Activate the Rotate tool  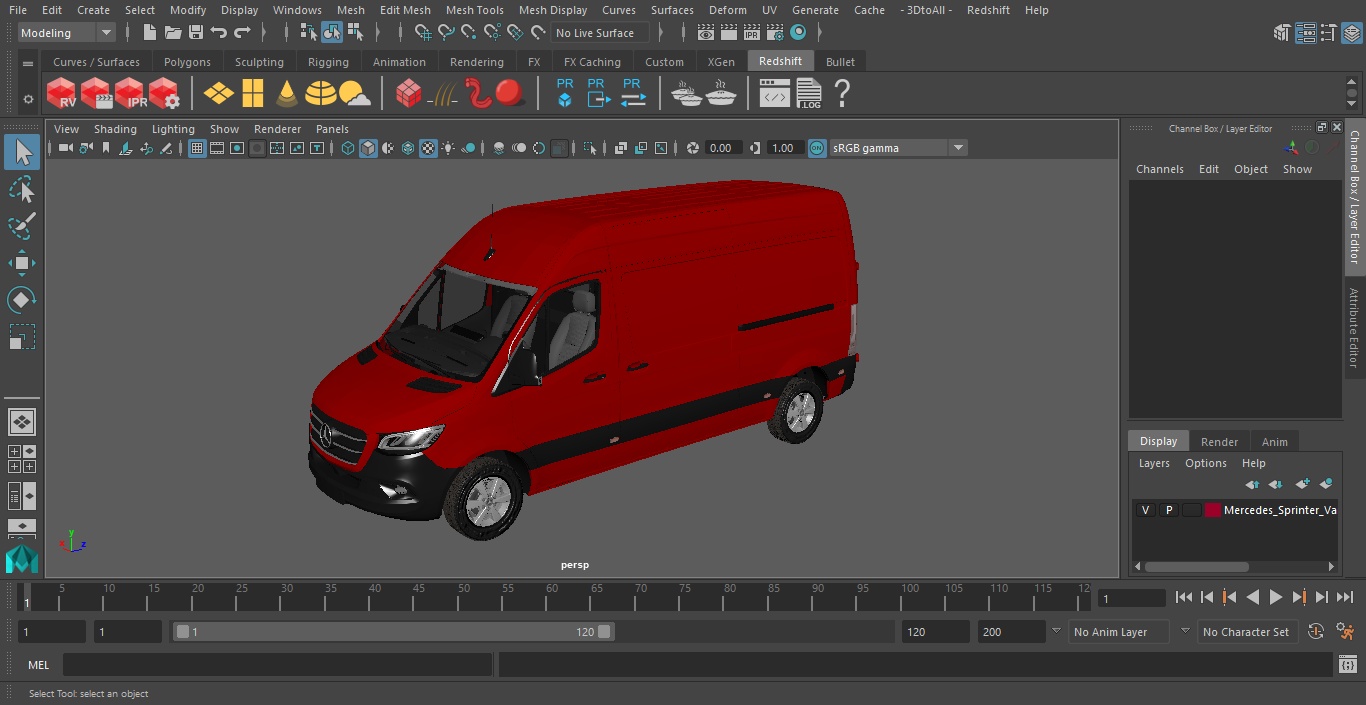[x=21, y=300]
